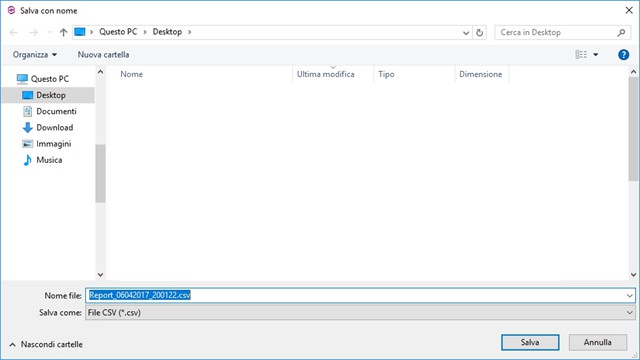This screenshot has width=640, height=360.
Task: Close the Salva con nome dialog
Action: point(629,10)
